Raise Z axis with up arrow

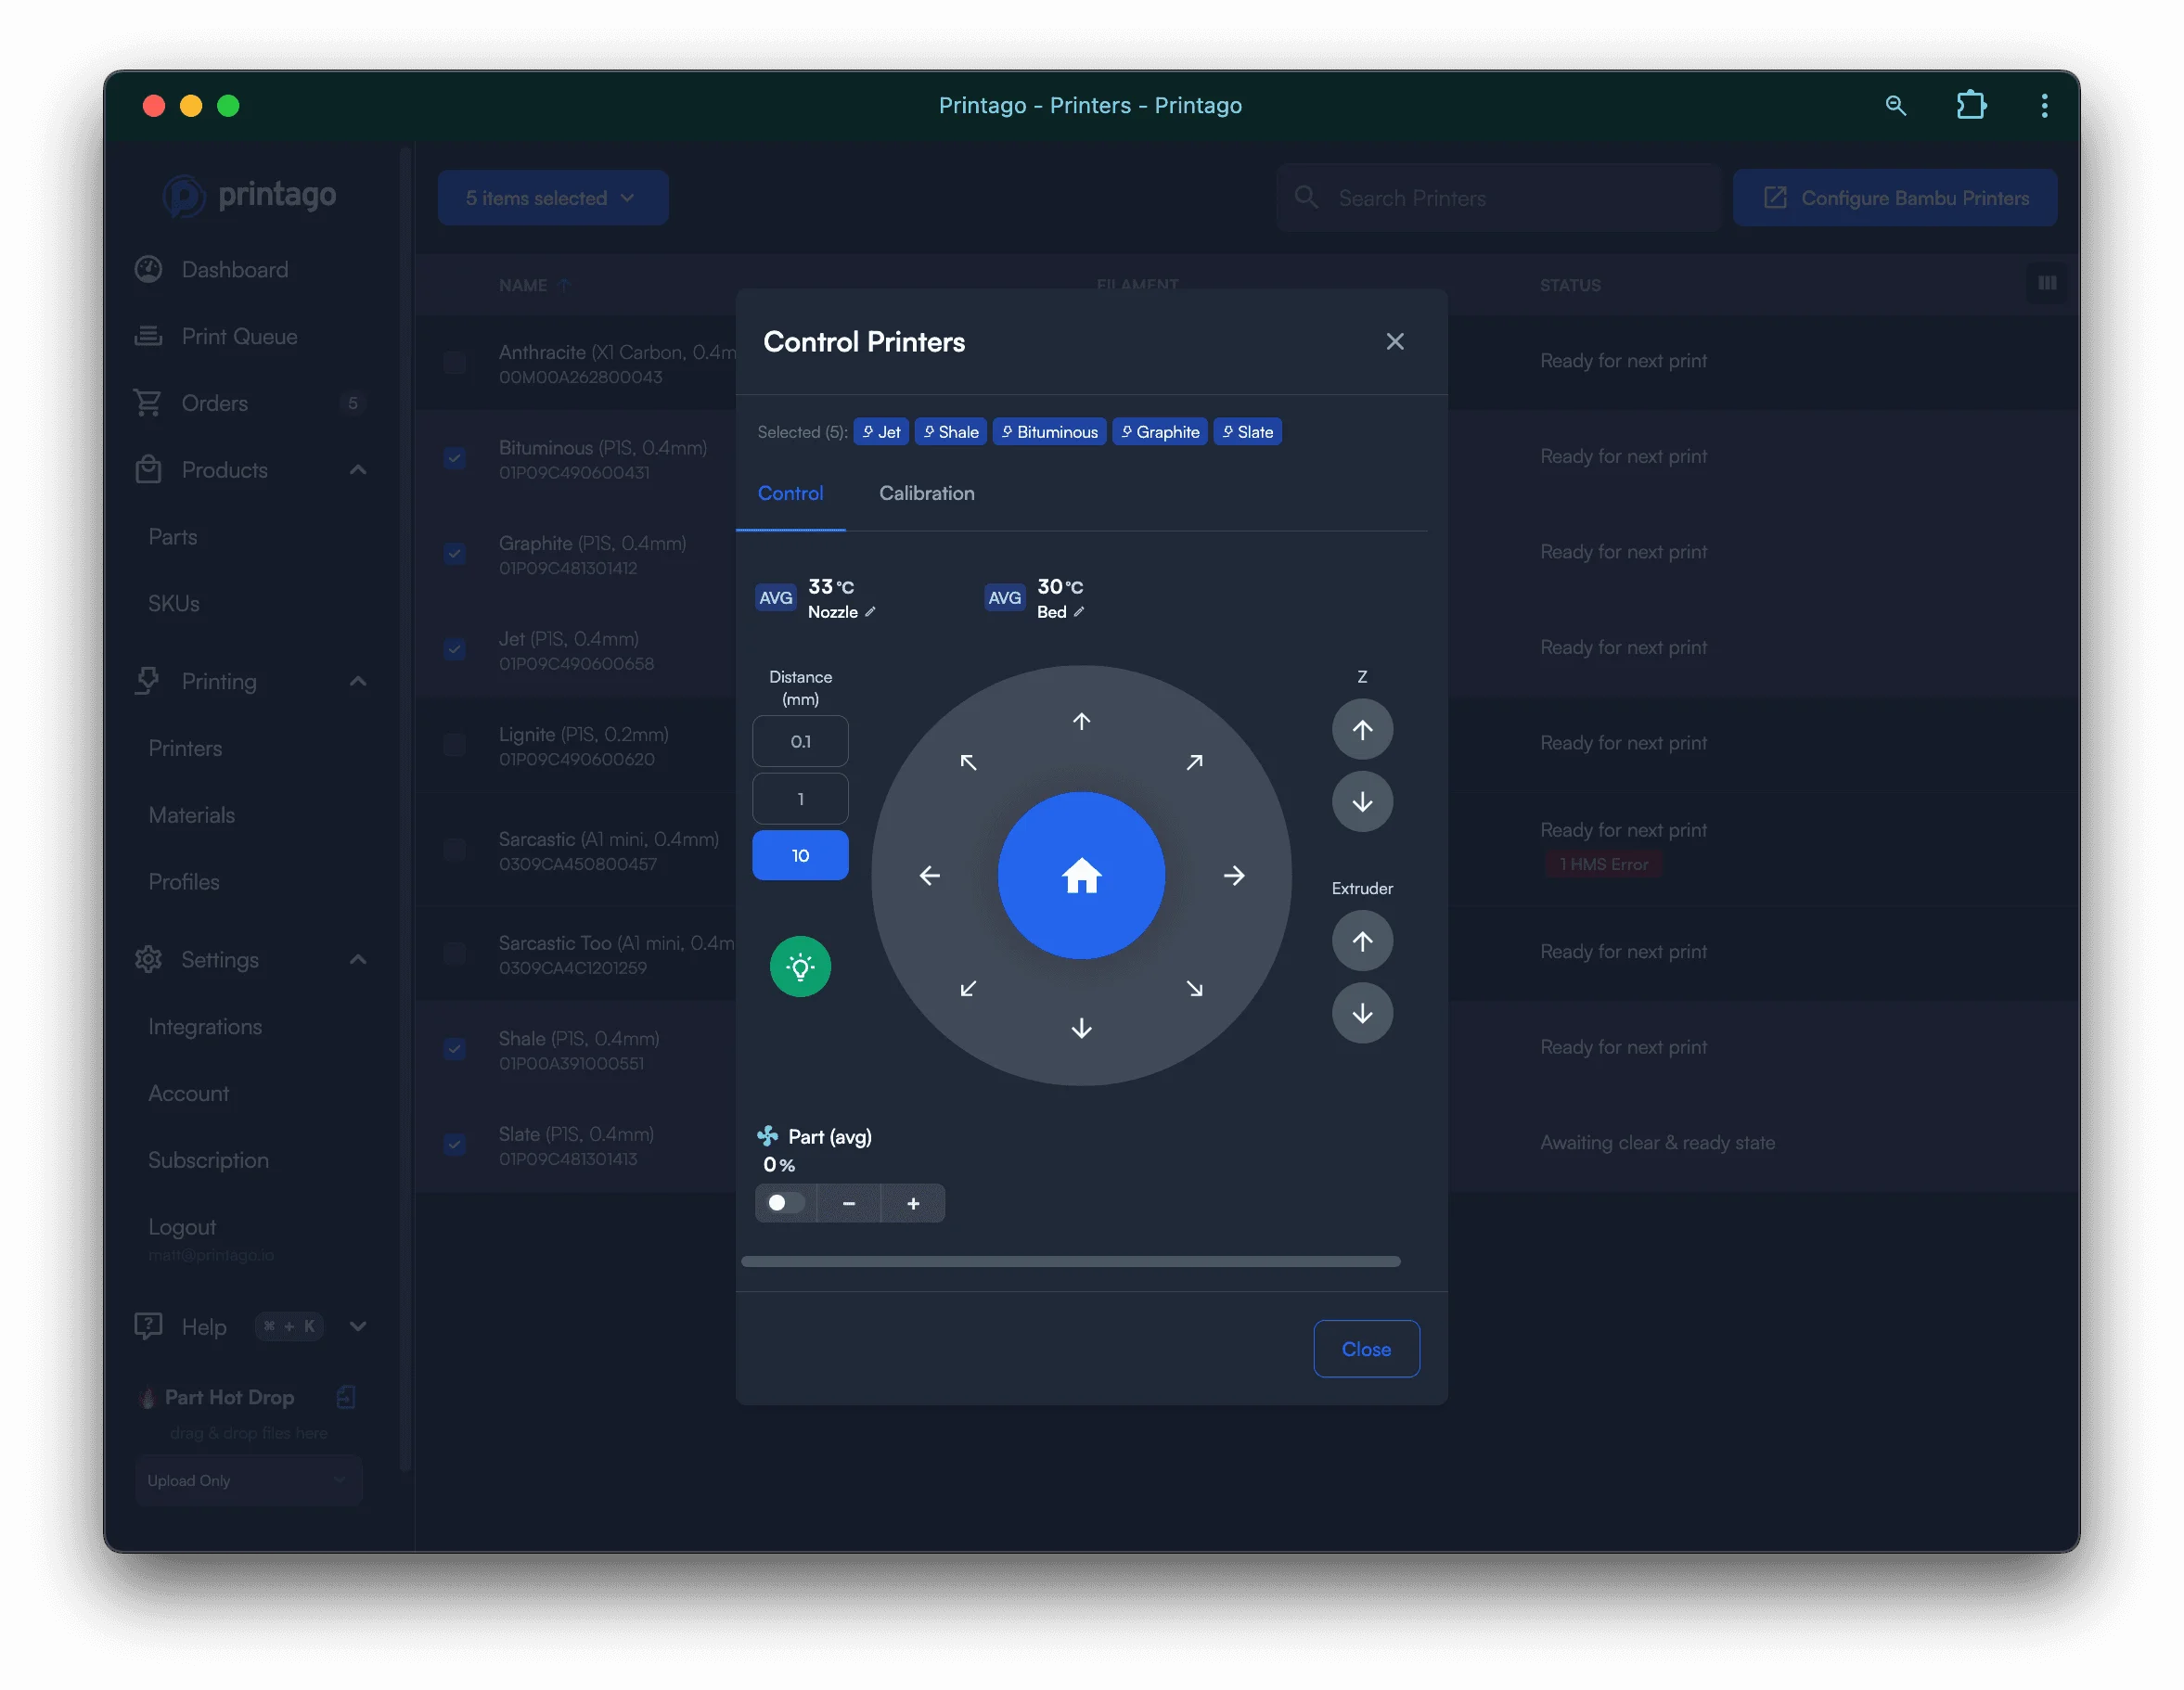[1362, 729]
